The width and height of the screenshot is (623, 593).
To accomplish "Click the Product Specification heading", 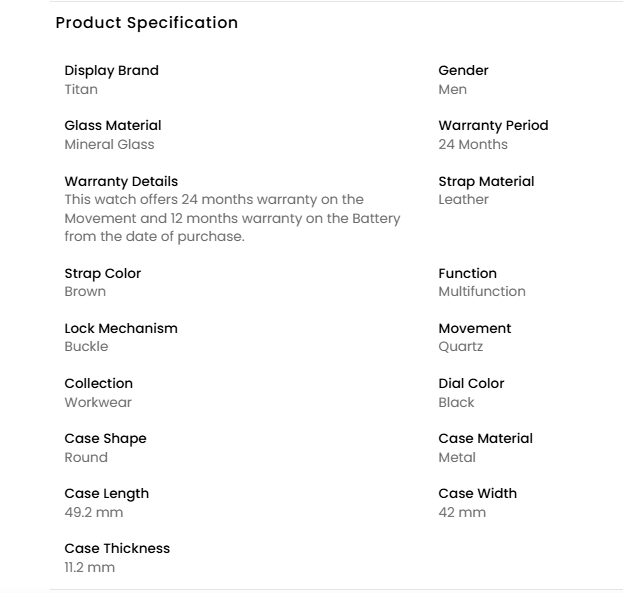I will tap(146, 22).
